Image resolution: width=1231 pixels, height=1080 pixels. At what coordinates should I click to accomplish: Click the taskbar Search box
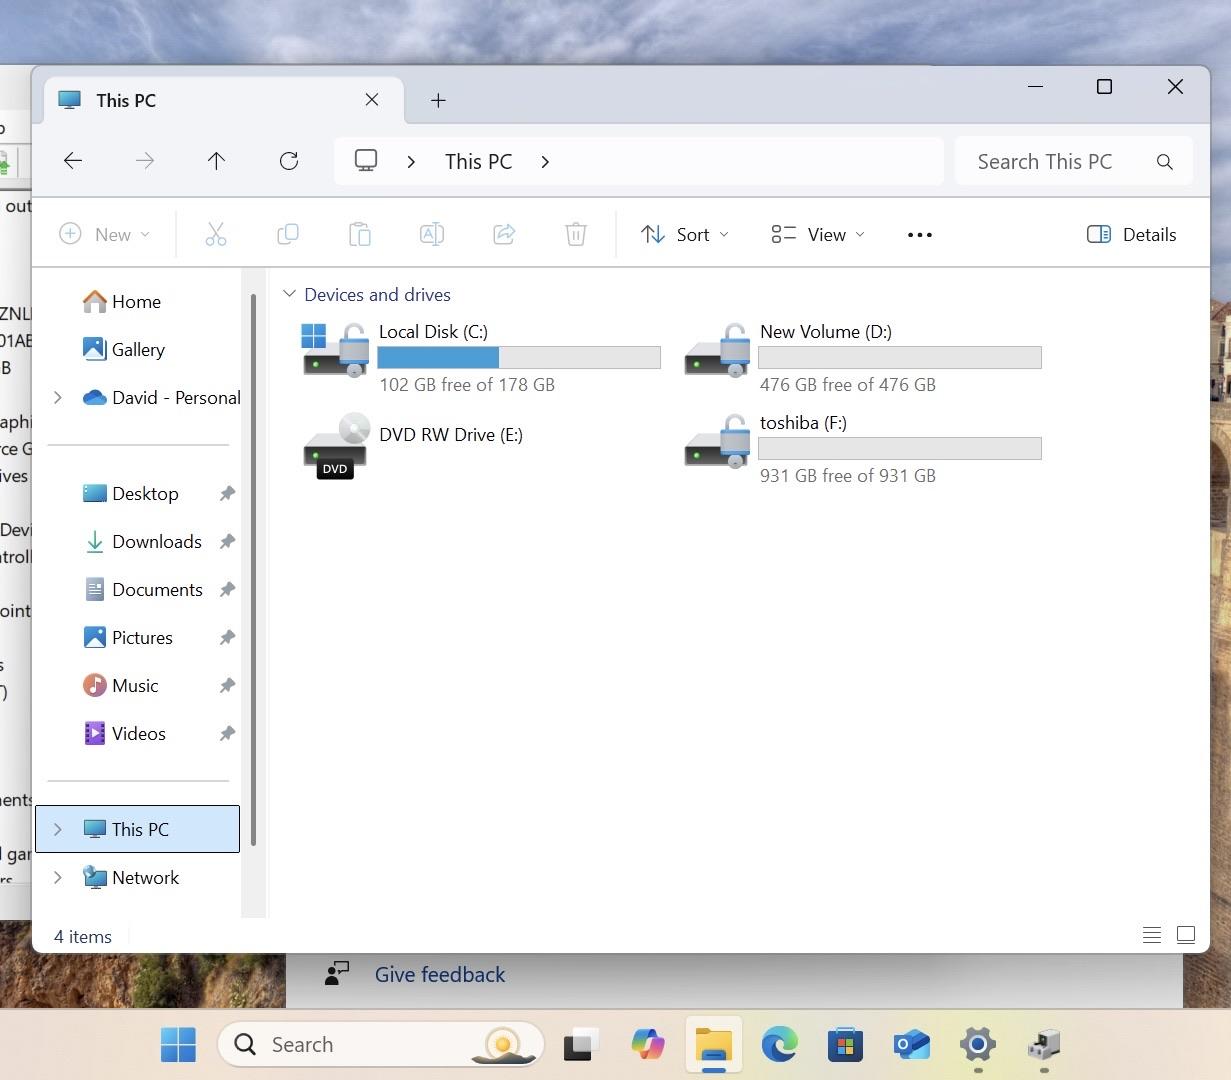pyautogui.click(x=380, y=1044)
